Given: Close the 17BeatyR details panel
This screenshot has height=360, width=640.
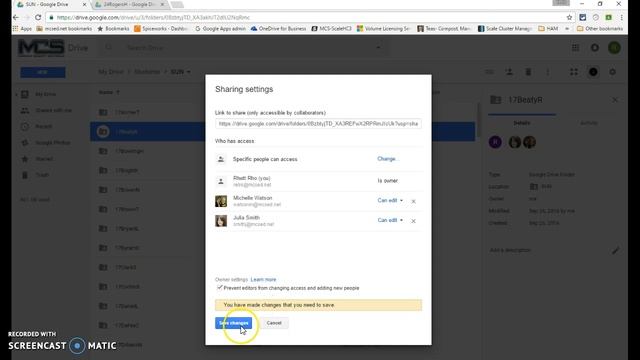Looking at the screenshot, I should coord(615,100).
